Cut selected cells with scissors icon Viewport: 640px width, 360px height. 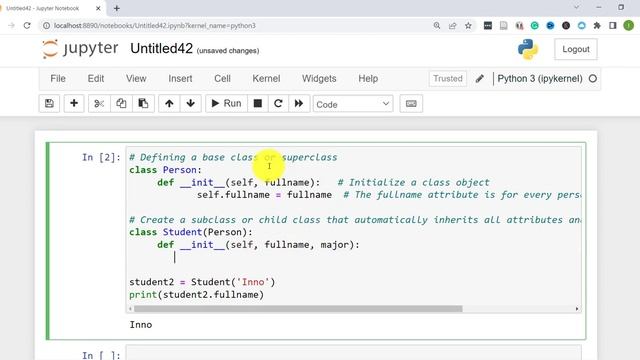pos(99,104)
